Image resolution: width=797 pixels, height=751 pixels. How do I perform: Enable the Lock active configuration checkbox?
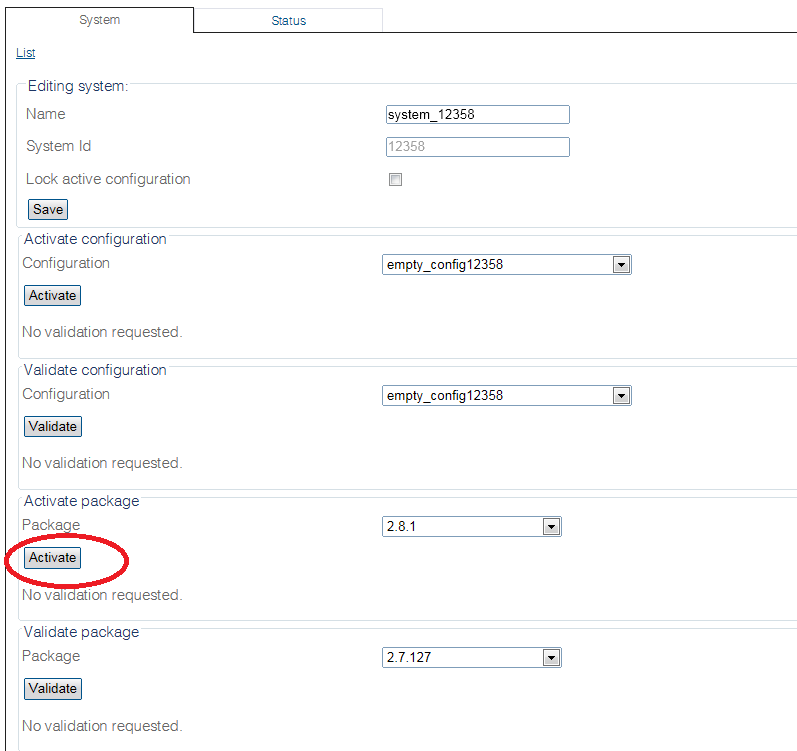(x=395, y=180)
